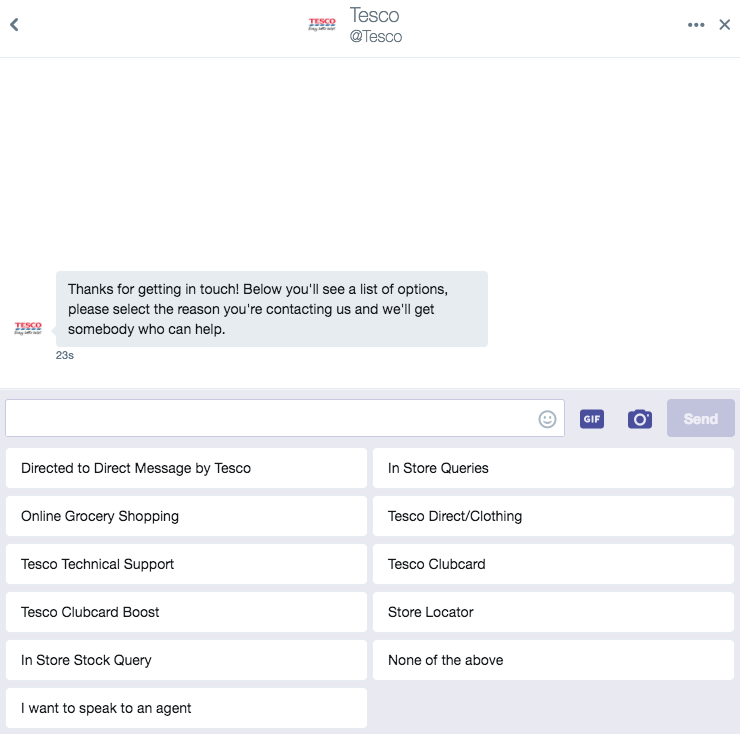Viewport: 740px width, 734px height.
Task: Focus the message text input field
Action: [x=270, y=419]
